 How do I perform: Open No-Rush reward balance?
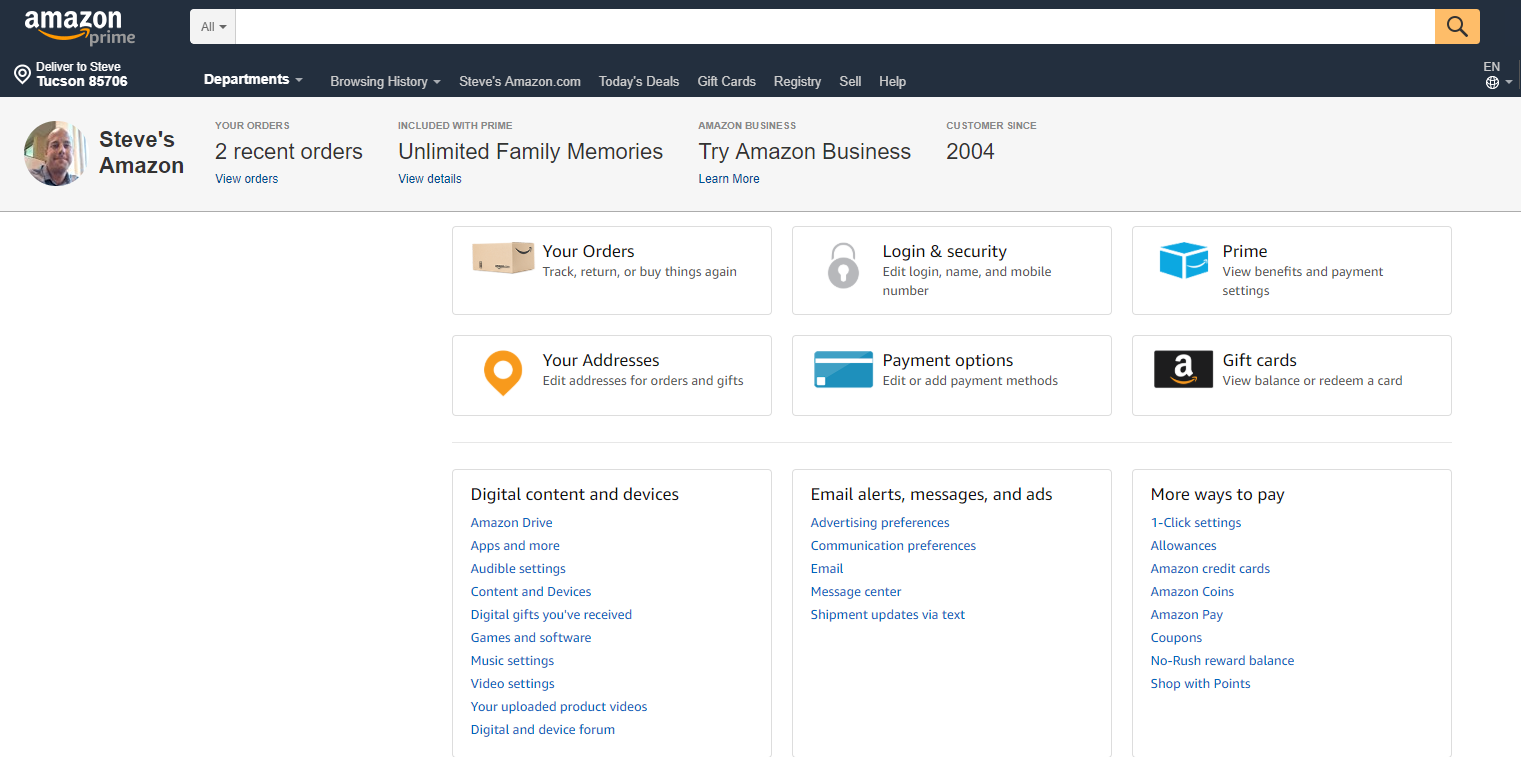coord(1223,661)
